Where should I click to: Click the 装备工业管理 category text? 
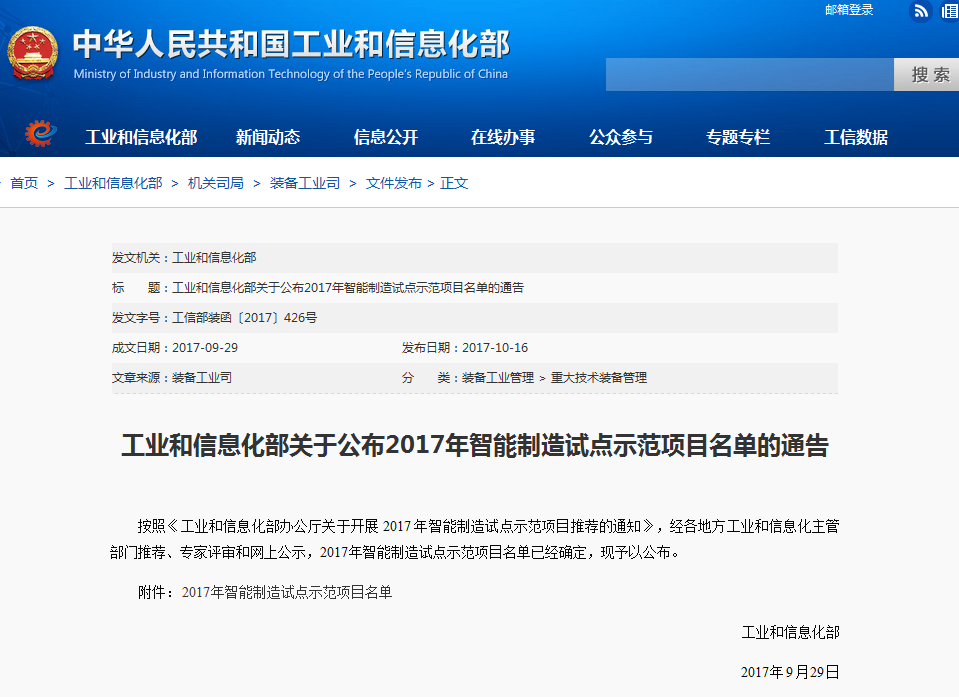tap(498, 378)
